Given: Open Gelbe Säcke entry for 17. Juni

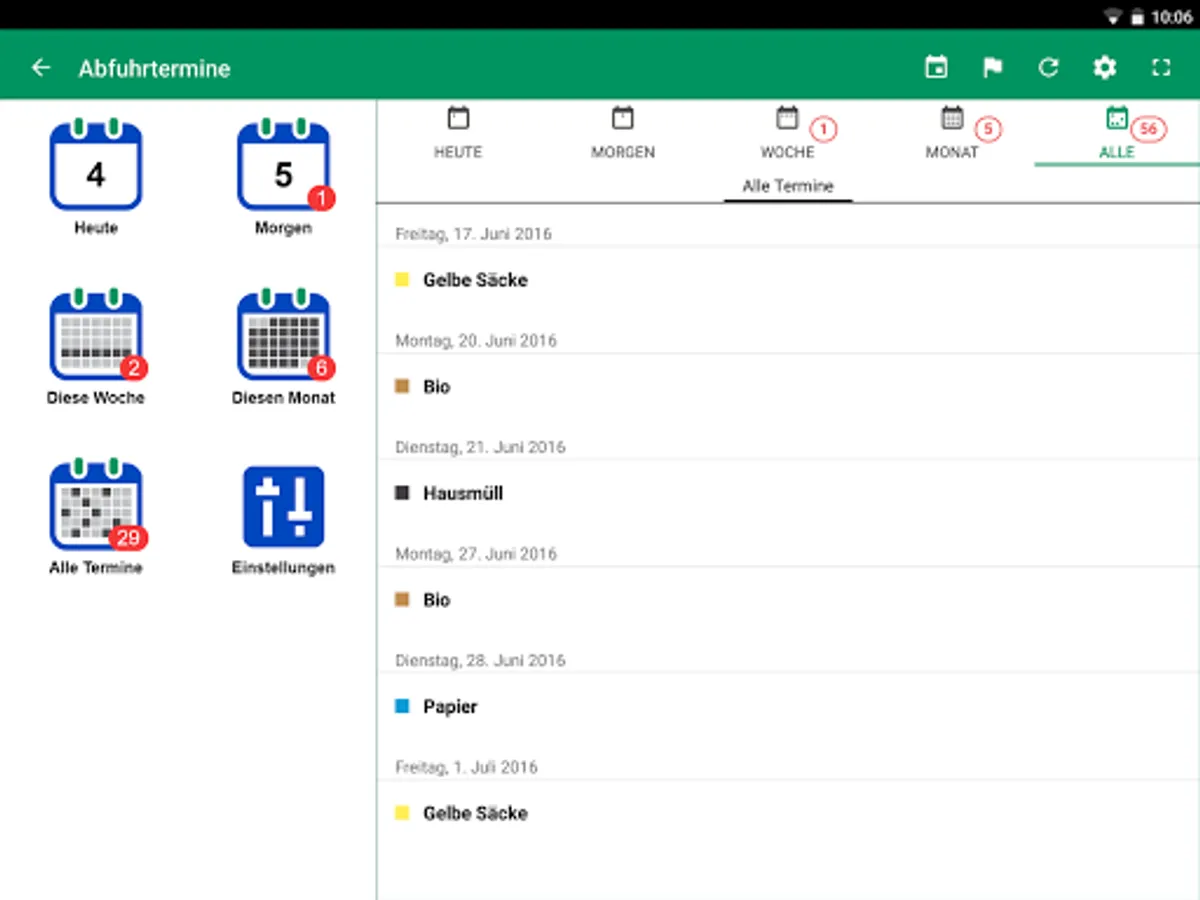Looking at the screenshot, I should coord(788,280).
